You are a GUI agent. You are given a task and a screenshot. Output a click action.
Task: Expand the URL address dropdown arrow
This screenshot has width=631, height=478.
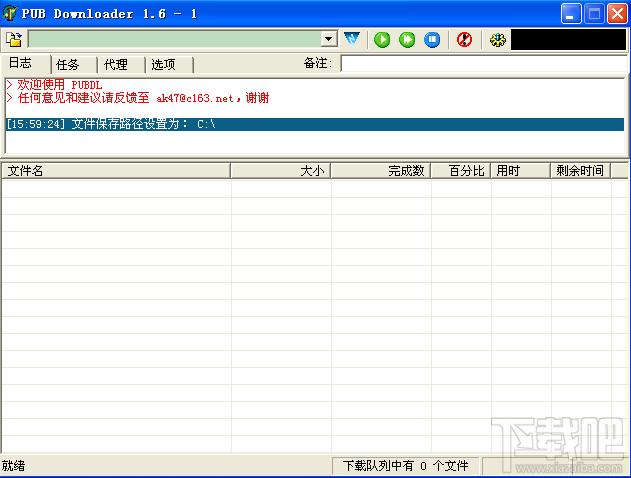click(329, 39)
